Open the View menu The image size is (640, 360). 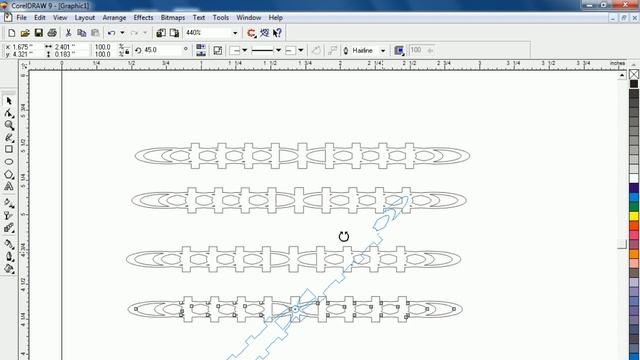pos(60,18)
